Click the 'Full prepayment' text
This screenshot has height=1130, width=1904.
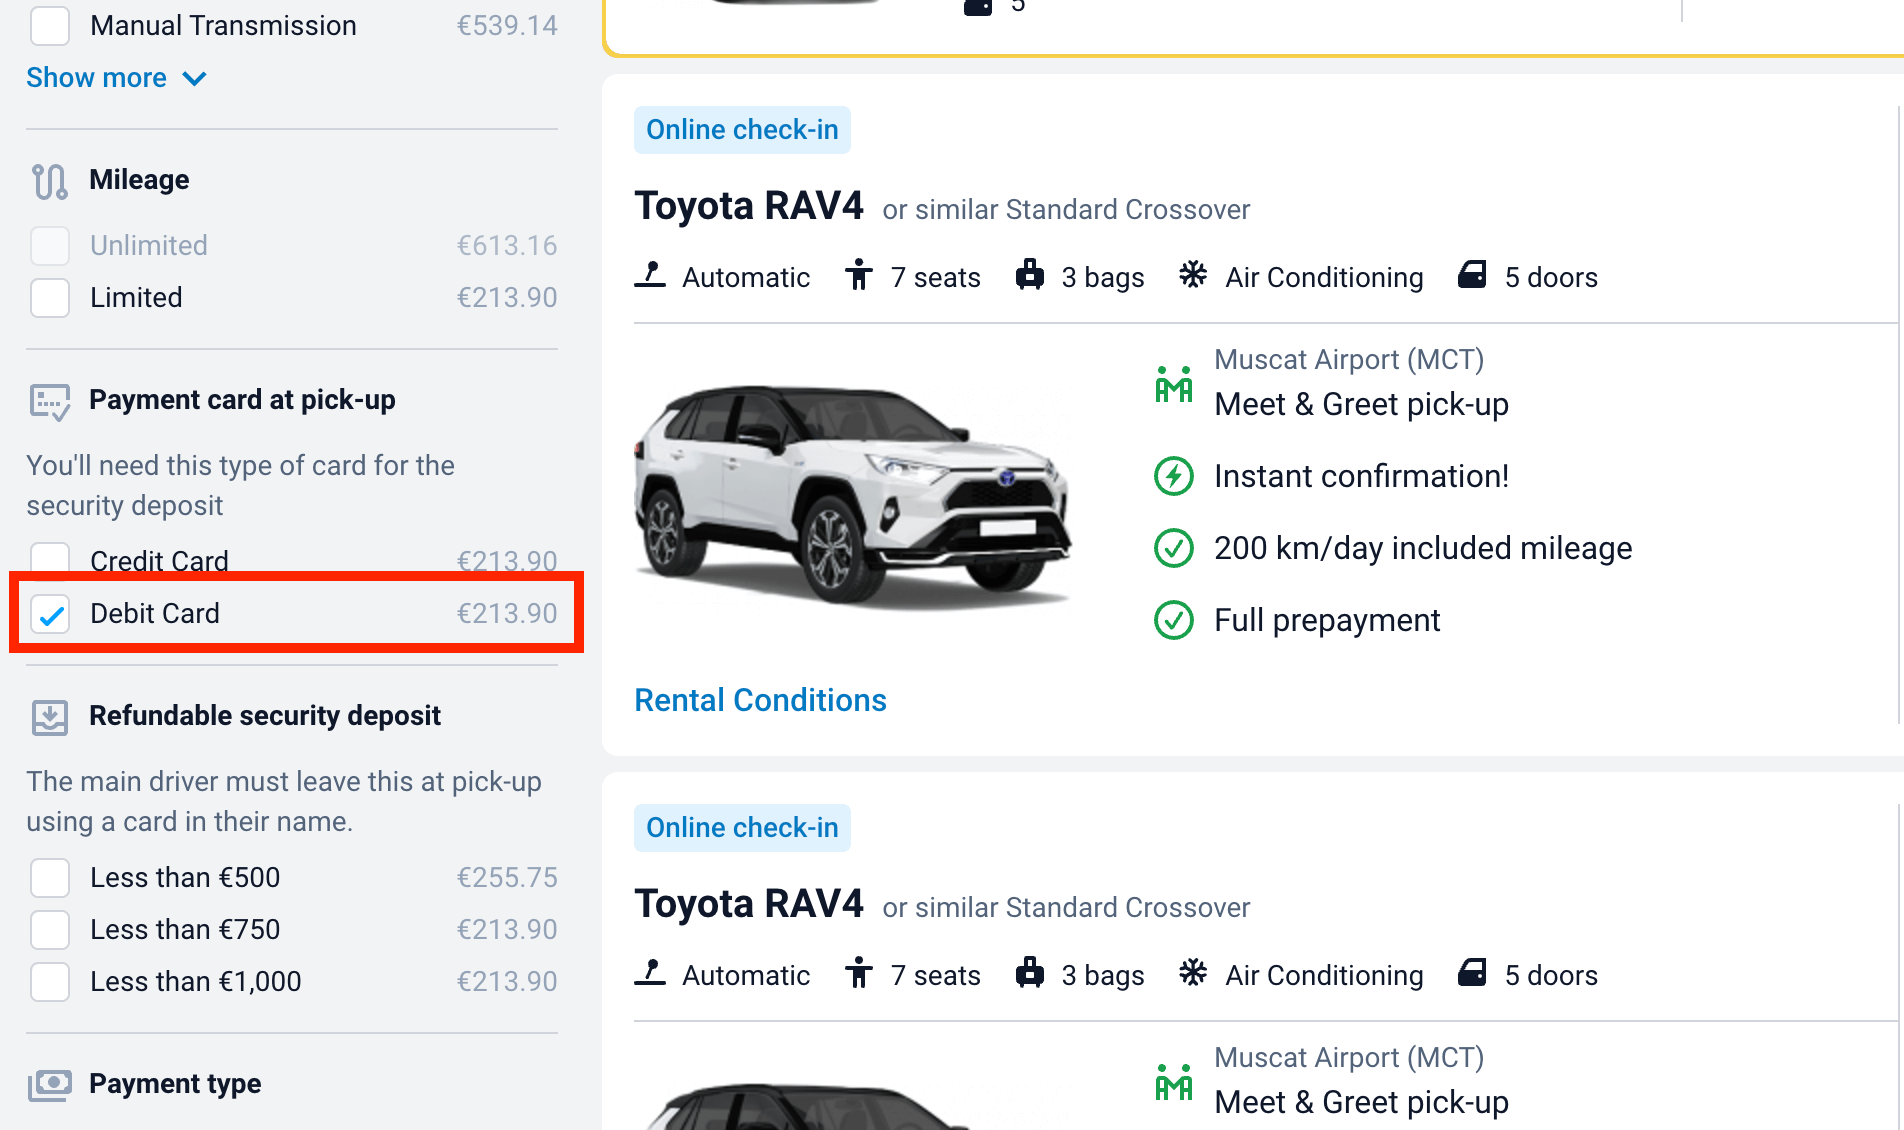(x=1327, y=620)
